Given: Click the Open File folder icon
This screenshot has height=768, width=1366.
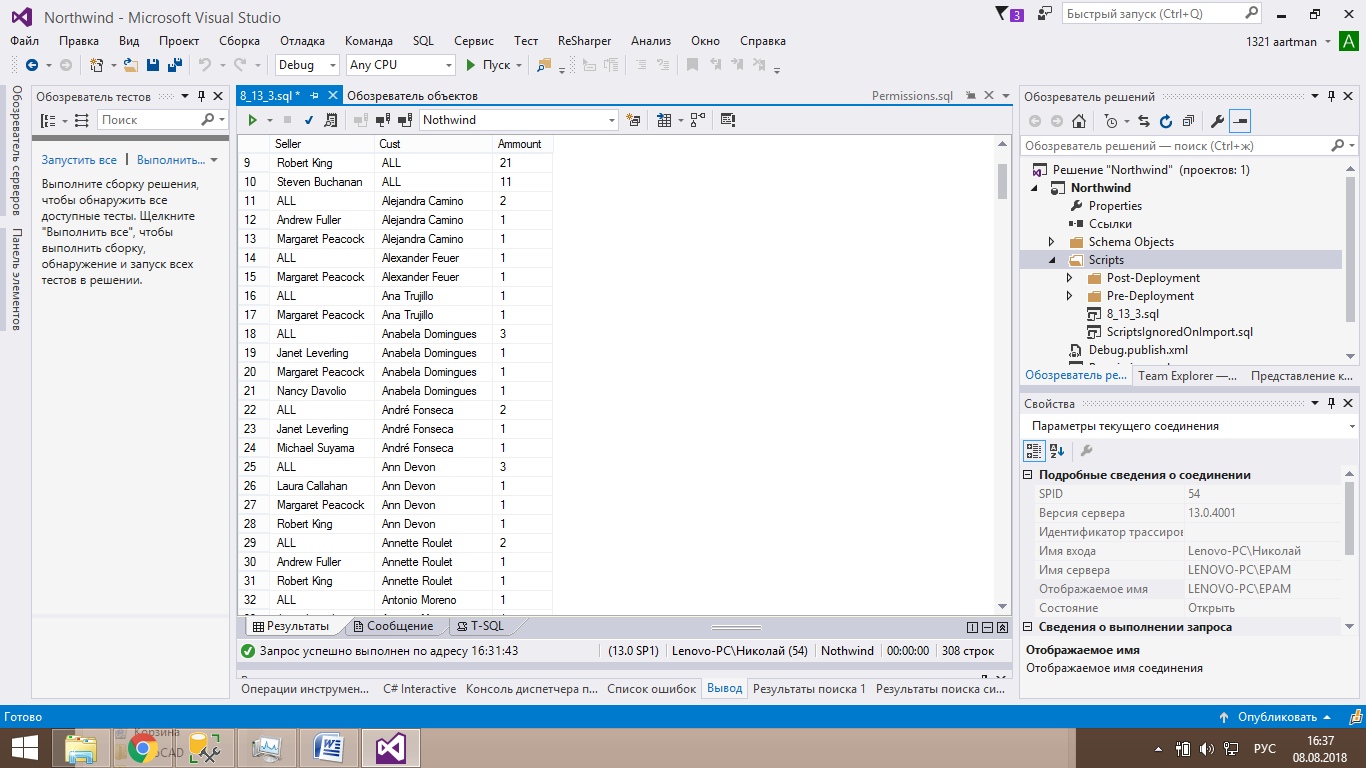Looking at the screenshot, I should pyautogui.click(x=130, y=65).
